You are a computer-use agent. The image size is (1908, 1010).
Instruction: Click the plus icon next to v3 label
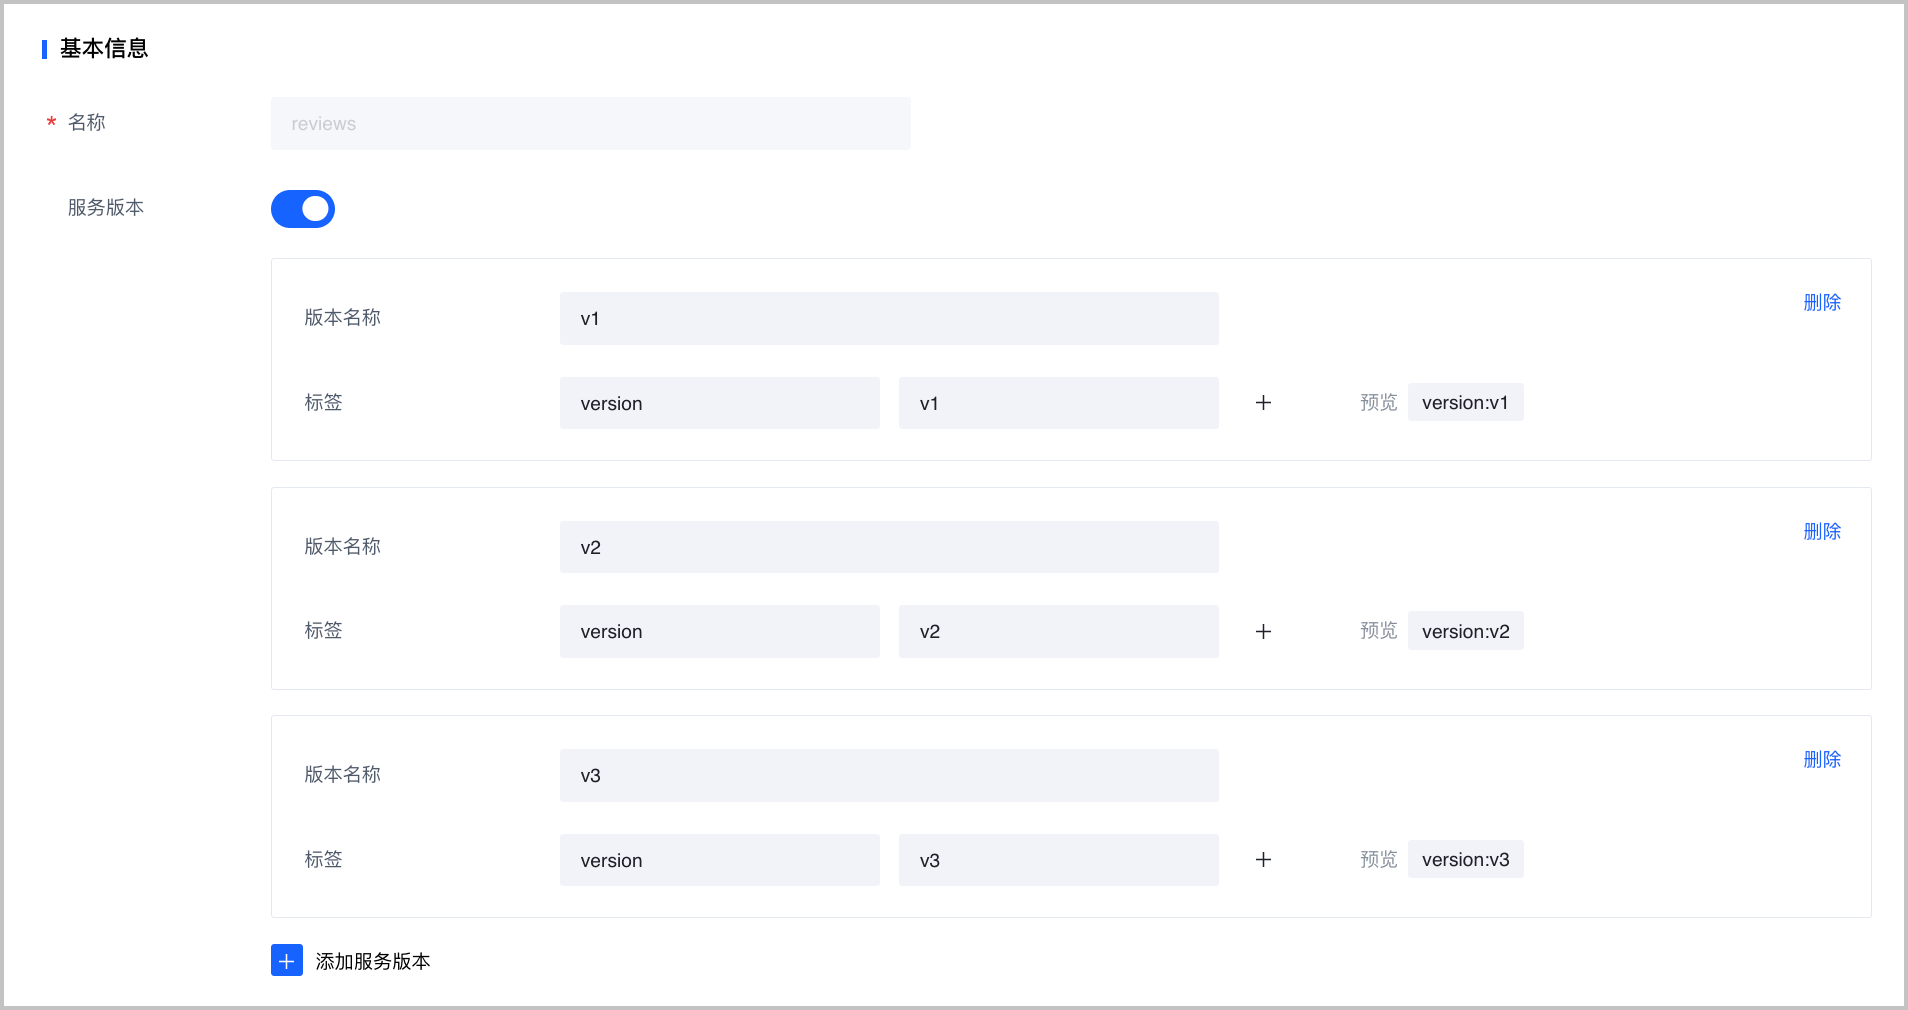1263,860
